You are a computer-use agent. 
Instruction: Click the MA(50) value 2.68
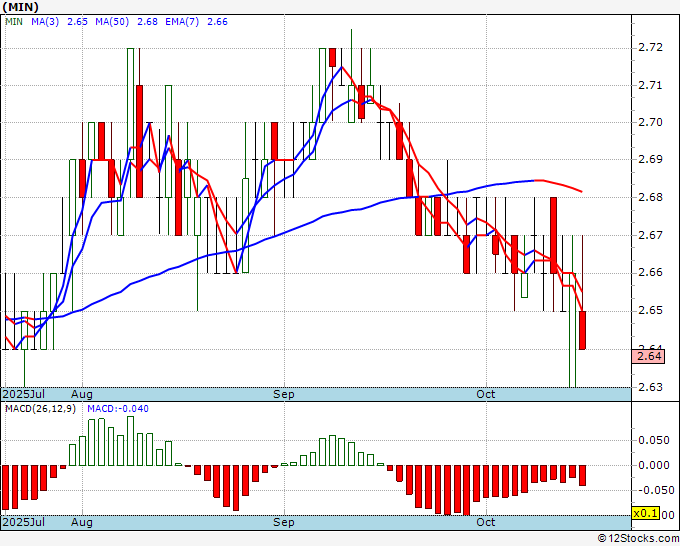[147, 22]
